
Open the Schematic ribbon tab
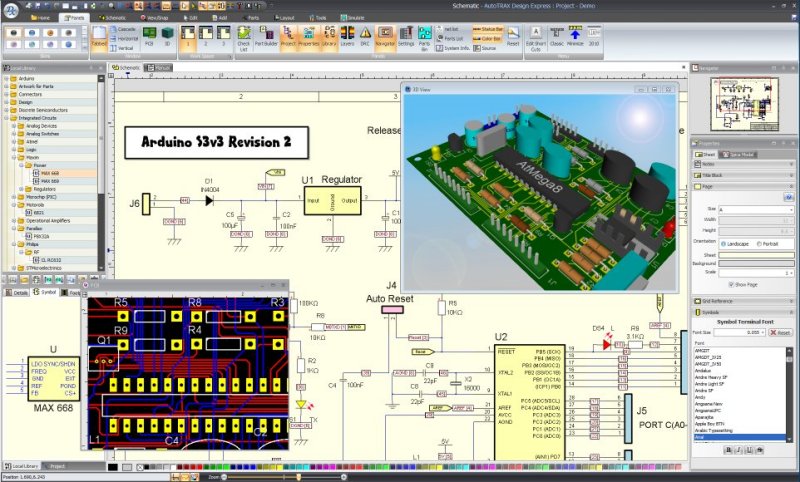[x=112, y=18]
